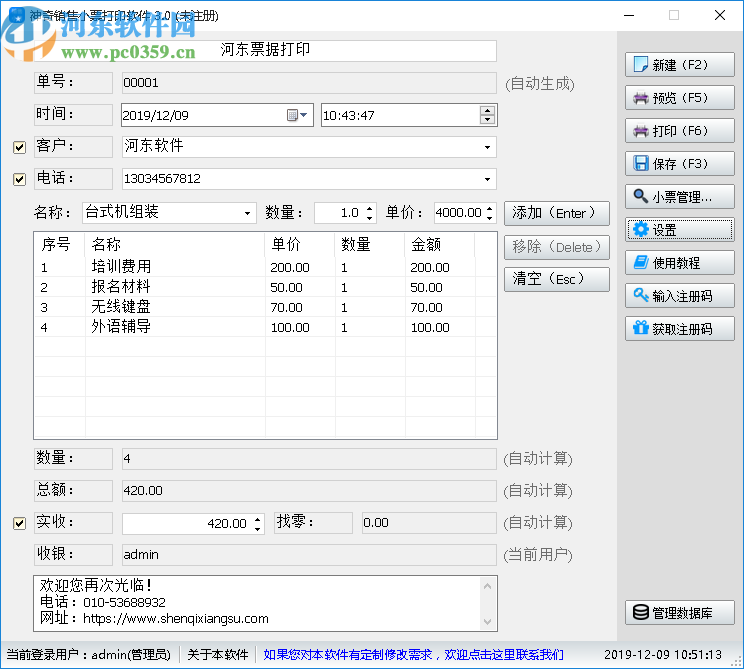Viewport: 744px width, 669px height.
Task: Click the 金额 column header
Action: [x=439, y=244]
